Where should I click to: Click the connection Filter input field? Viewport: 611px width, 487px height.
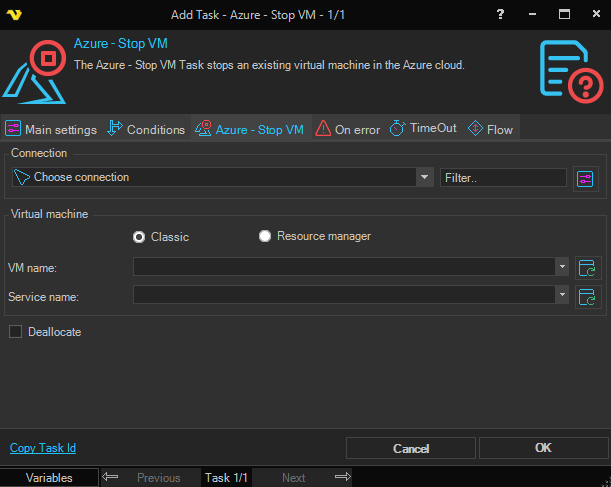pyautogui.click(x=503, y=178)
